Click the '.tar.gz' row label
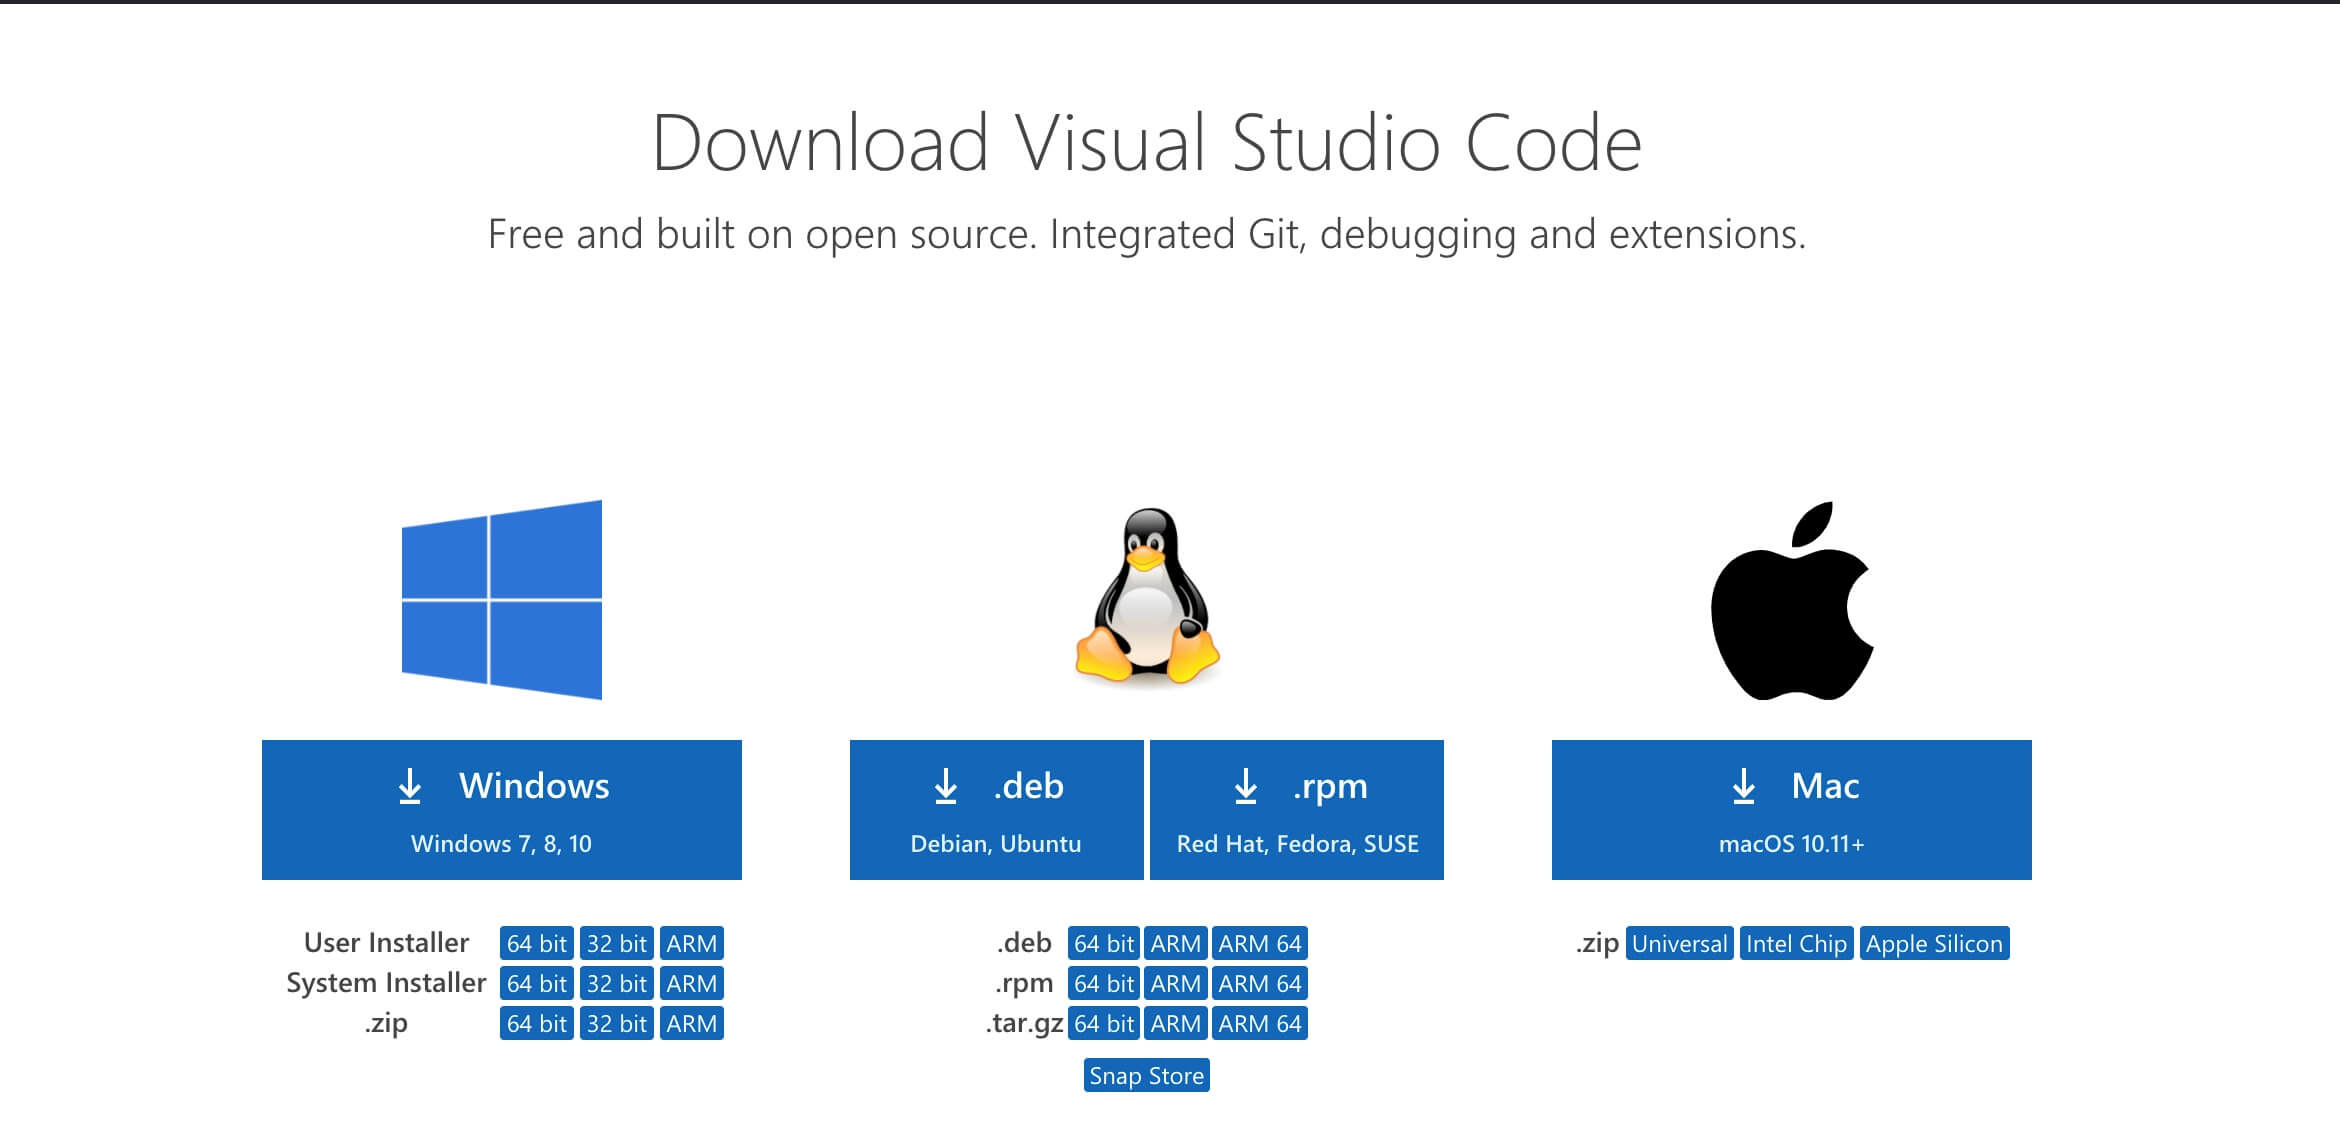The width and height of the screenshot is (2340, 1126). [1024, 1024]
